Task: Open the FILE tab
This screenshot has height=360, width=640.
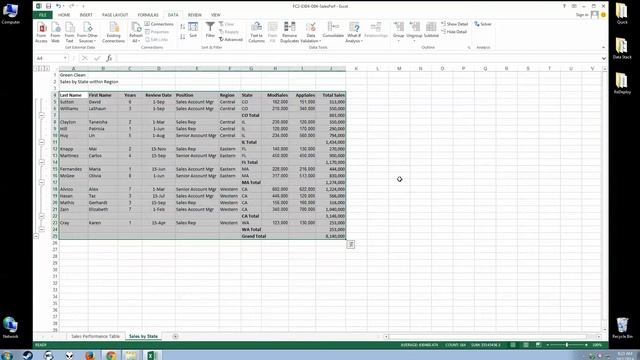Action: 42,15
